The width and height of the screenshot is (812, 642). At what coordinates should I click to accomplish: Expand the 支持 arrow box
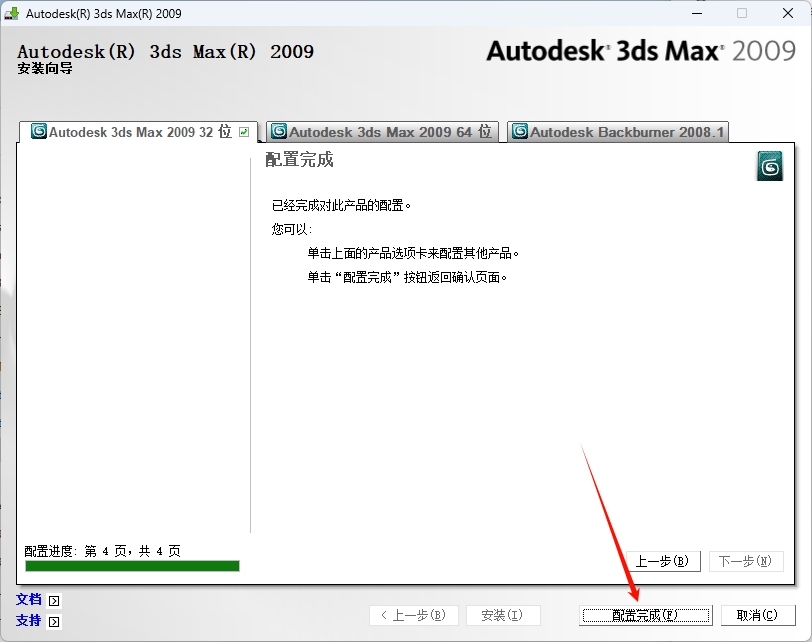[x=54, y=622]
